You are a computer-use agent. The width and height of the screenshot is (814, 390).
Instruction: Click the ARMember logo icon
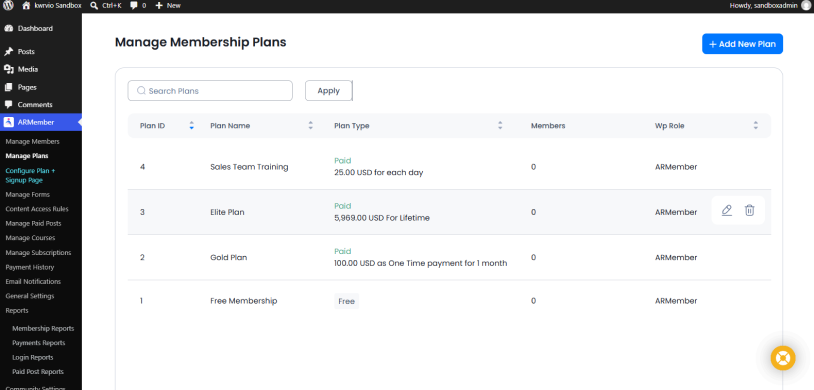8,122
